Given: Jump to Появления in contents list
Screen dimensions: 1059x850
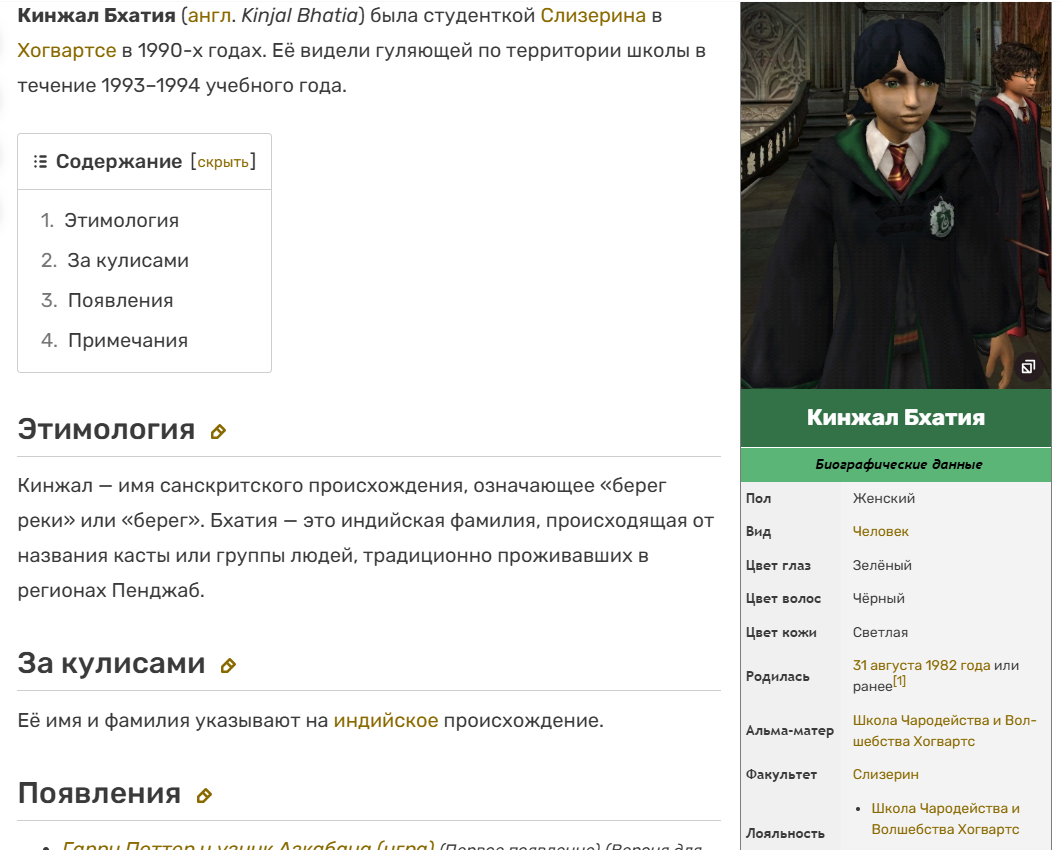Looking at the screenshot, I should point(120,300).
